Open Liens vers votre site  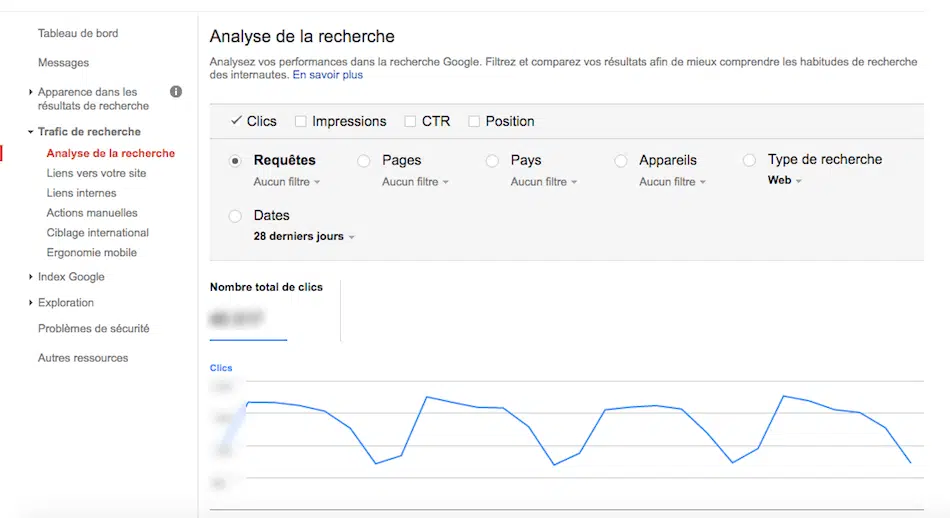click(96, 173)
